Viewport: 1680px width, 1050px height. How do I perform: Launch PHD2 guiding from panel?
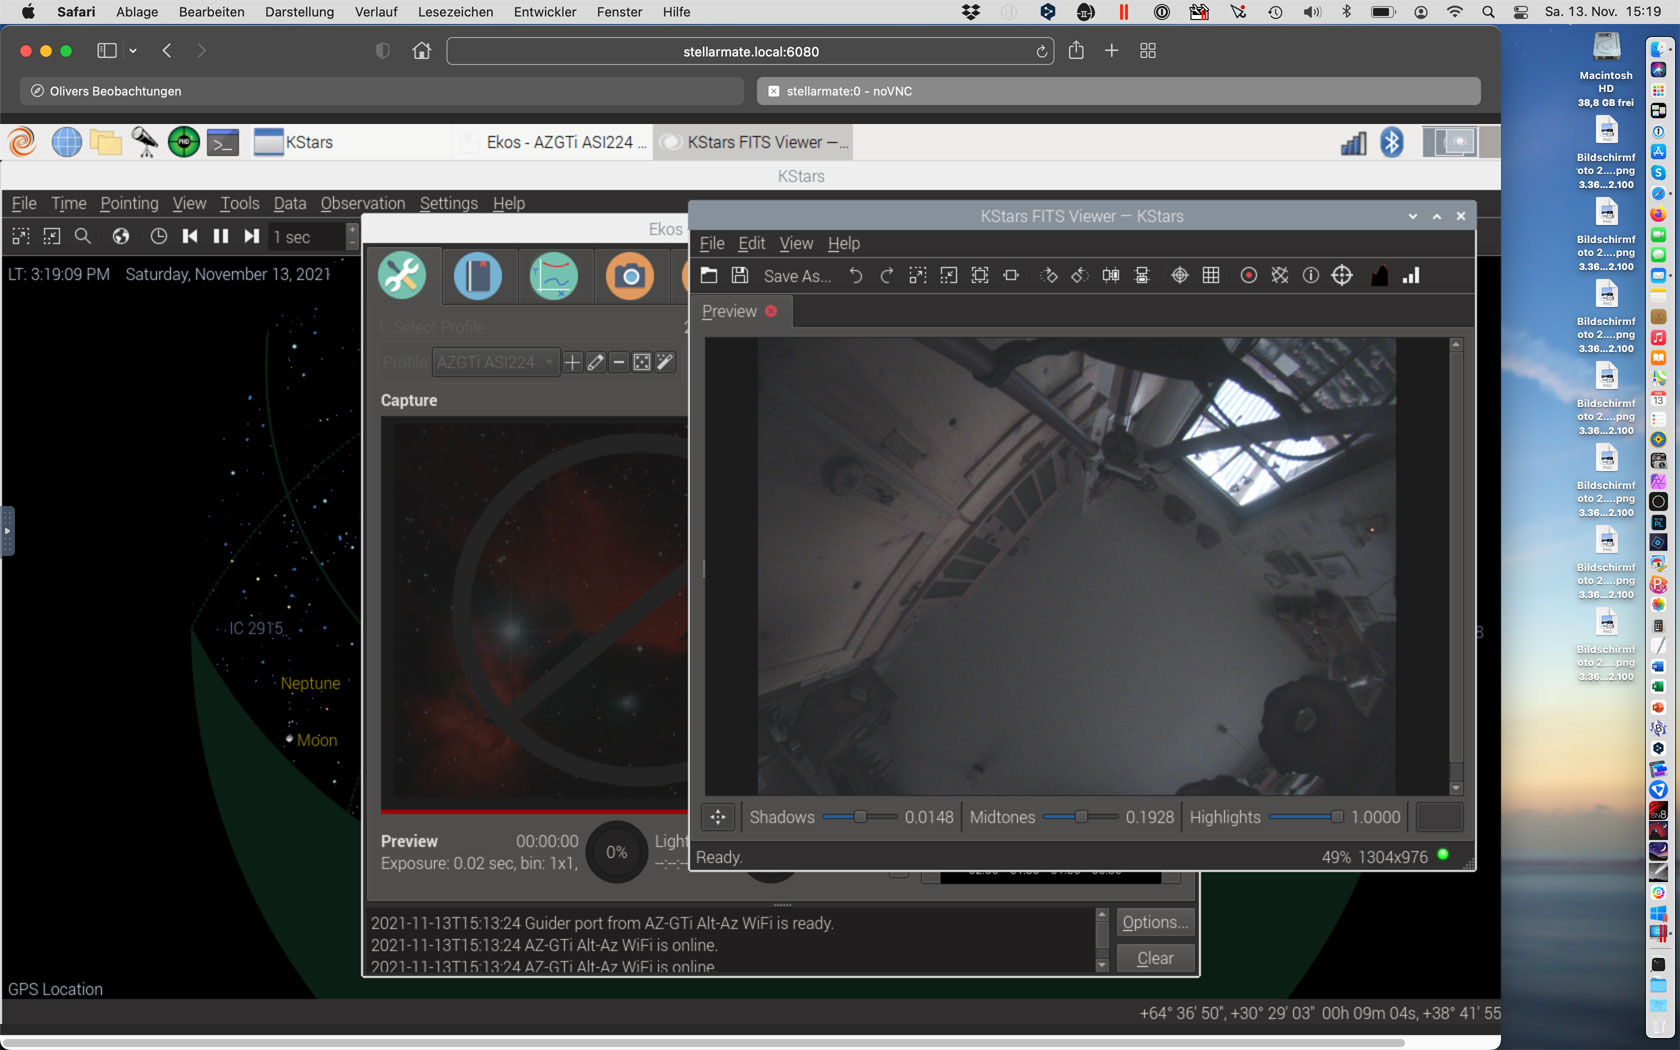(x=184, y=142)
